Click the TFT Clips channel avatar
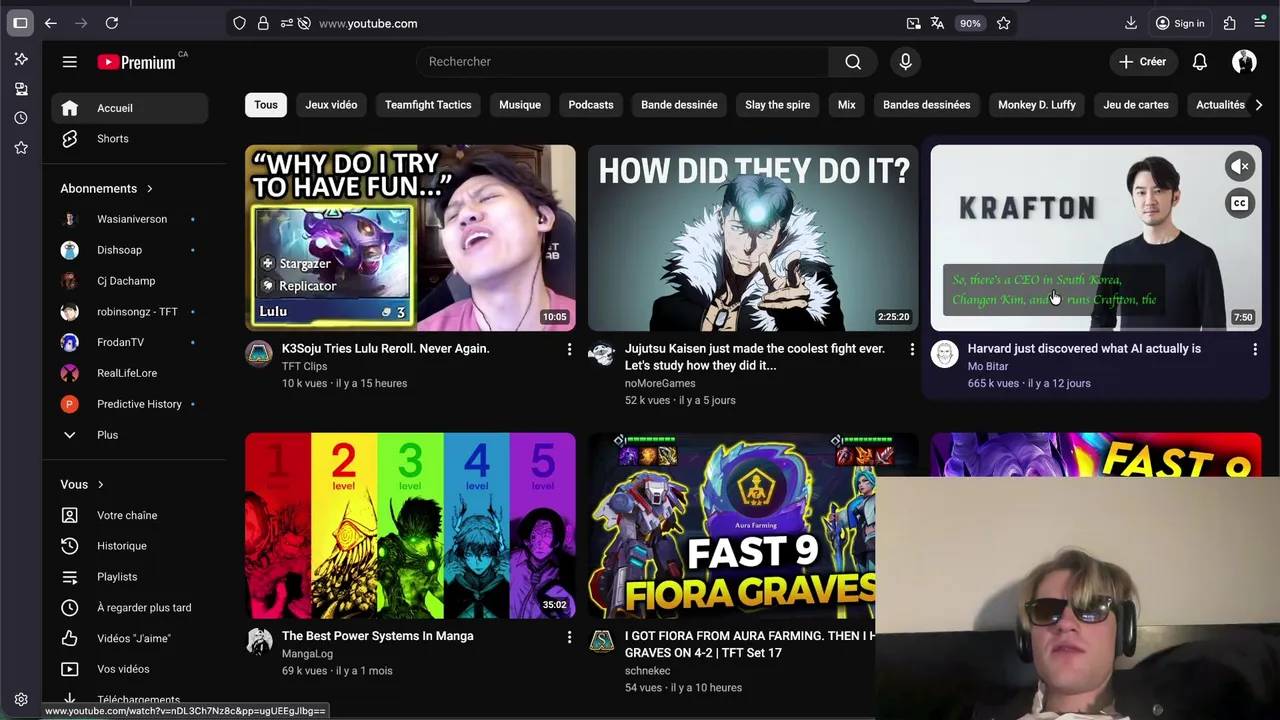Viewport: 1280px width, 720px height. coord(259,353)
